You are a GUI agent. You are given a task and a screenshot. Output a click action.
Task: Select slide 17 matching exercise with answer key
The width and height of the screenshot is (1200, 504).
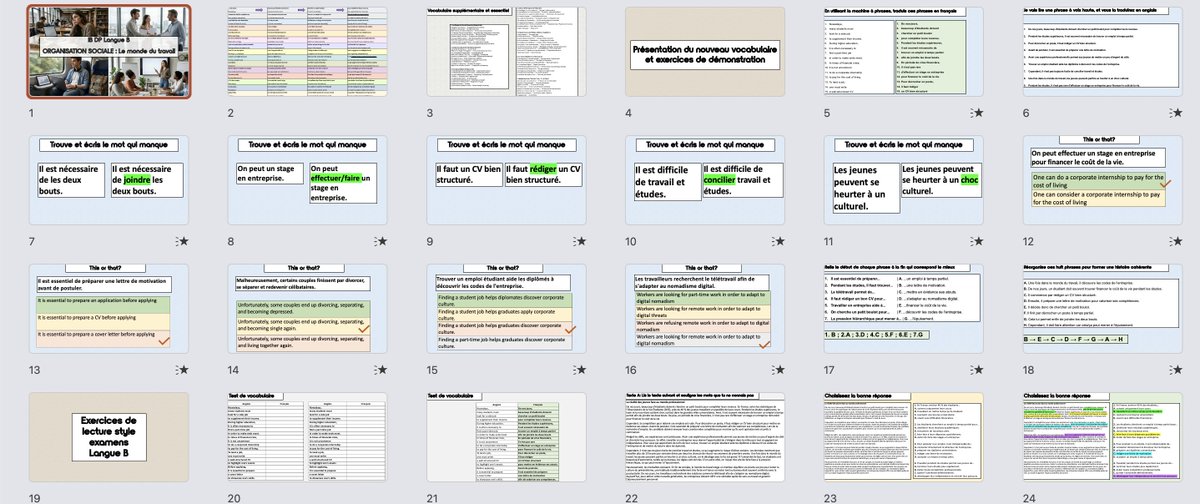[906, 308]
